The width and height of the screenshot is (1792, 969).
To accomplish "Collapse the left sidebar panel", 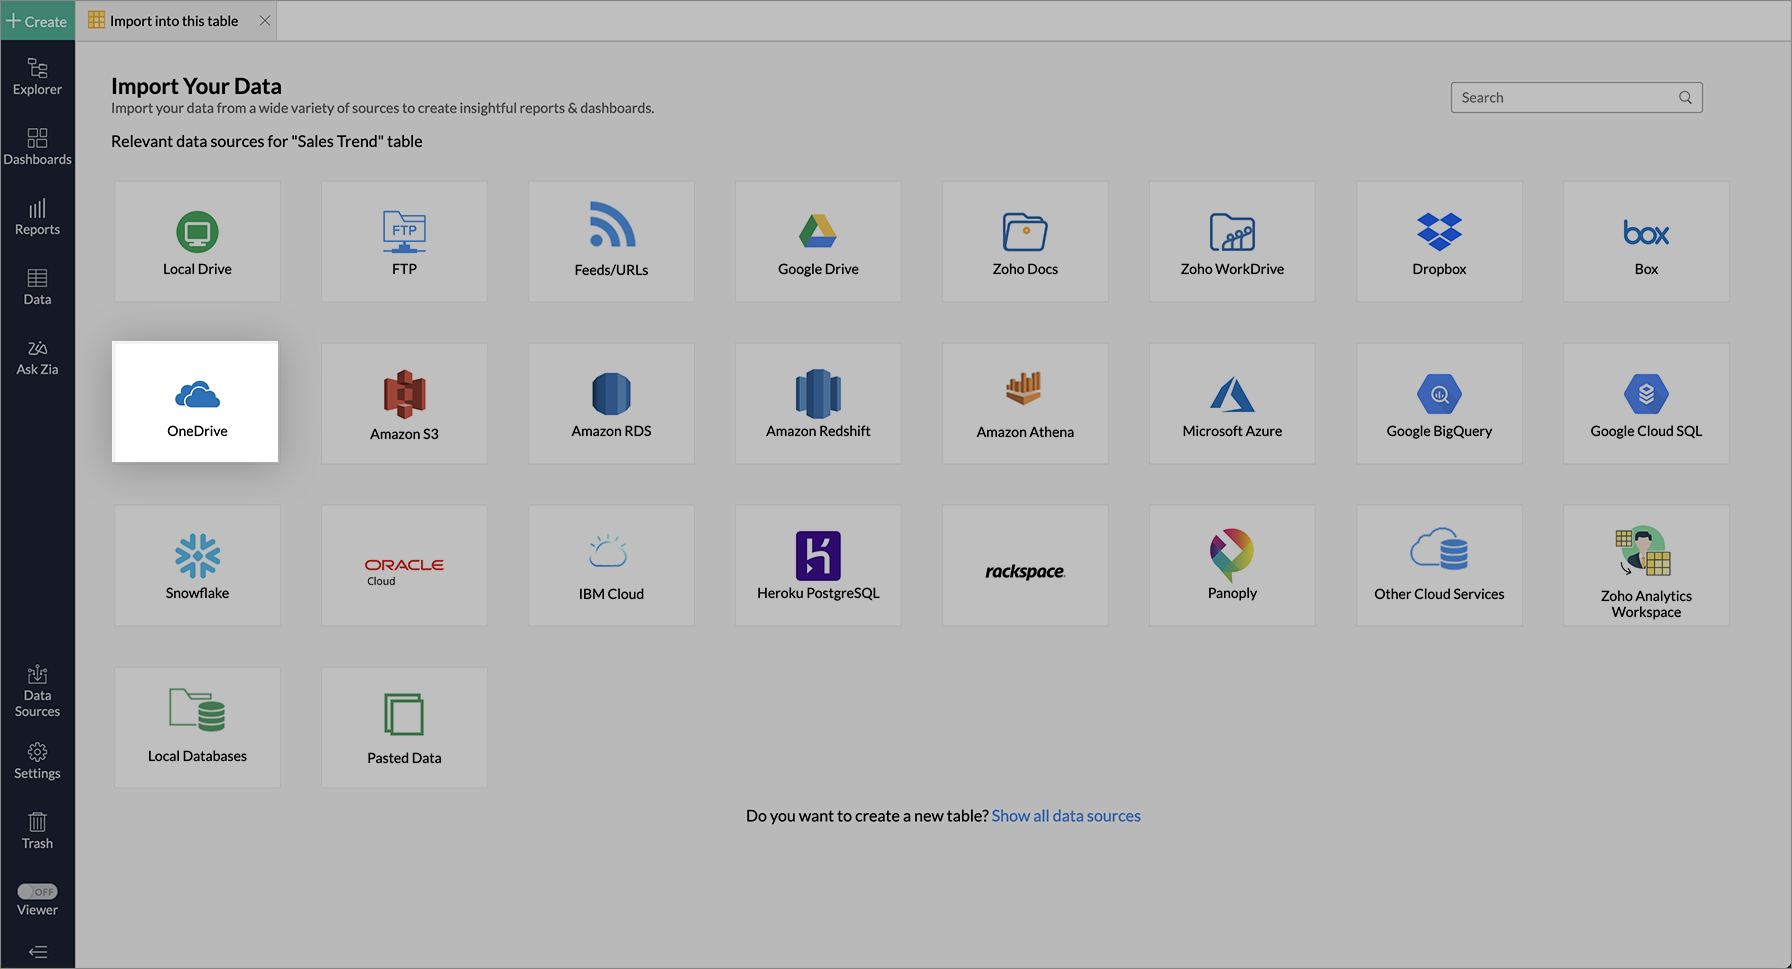I will (38, 952).
